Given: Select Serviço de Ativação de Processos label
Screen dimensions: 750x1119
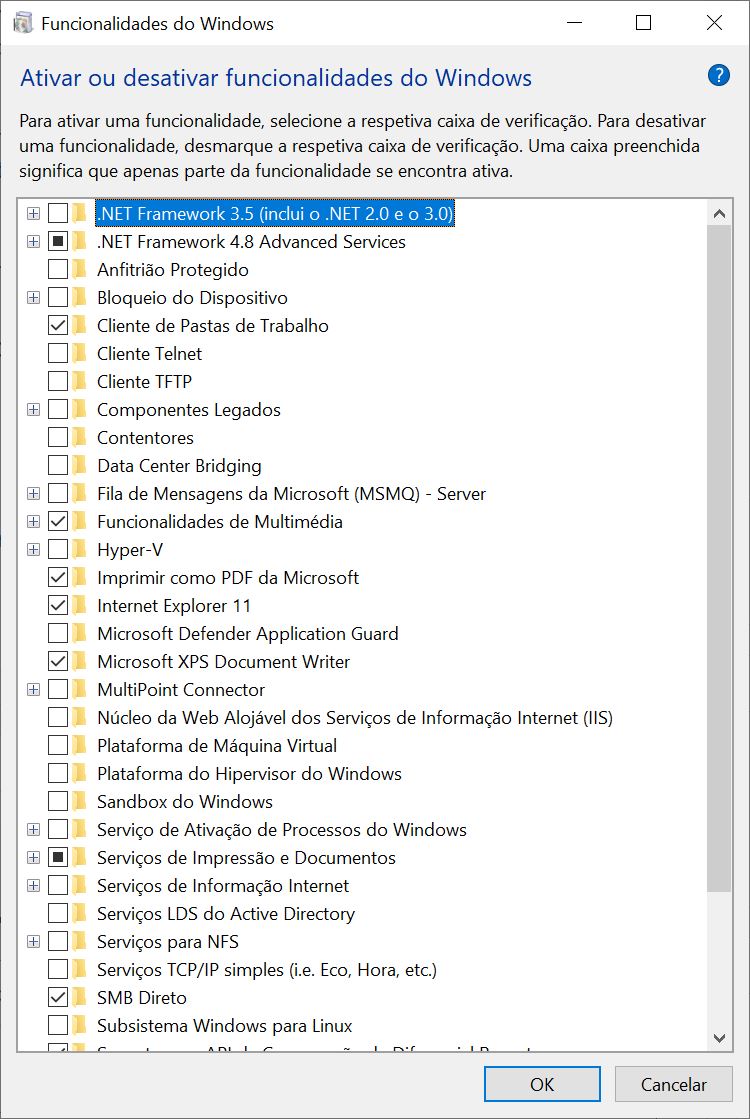Looking at the screenshot, I should (282, 830).
